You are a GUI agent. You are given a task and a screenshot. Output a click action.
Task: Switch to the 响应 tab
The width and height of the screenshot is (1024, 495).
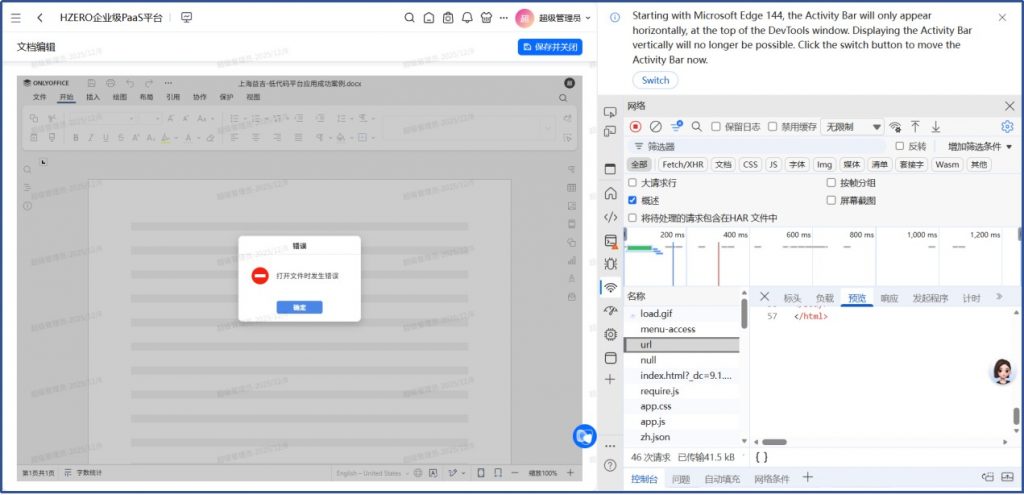tap(889, 298)
